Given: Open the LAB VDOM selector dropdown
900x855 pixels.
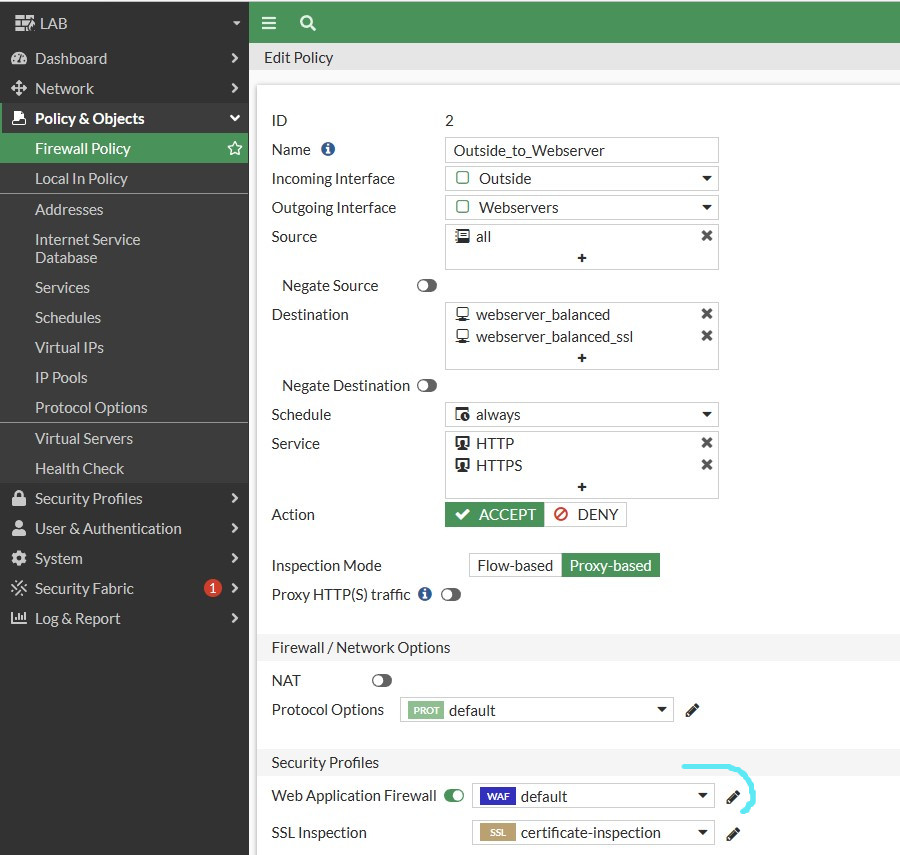Looking at the screenshot, I should pos(236,24).
